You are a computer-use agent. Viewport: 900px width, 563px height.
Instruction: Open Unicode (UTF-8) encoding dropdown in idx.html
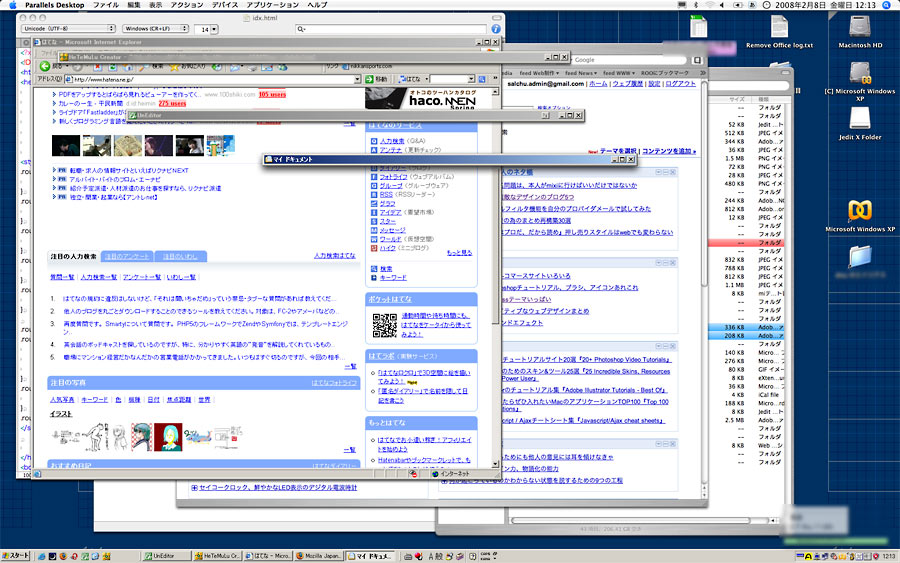69,29
